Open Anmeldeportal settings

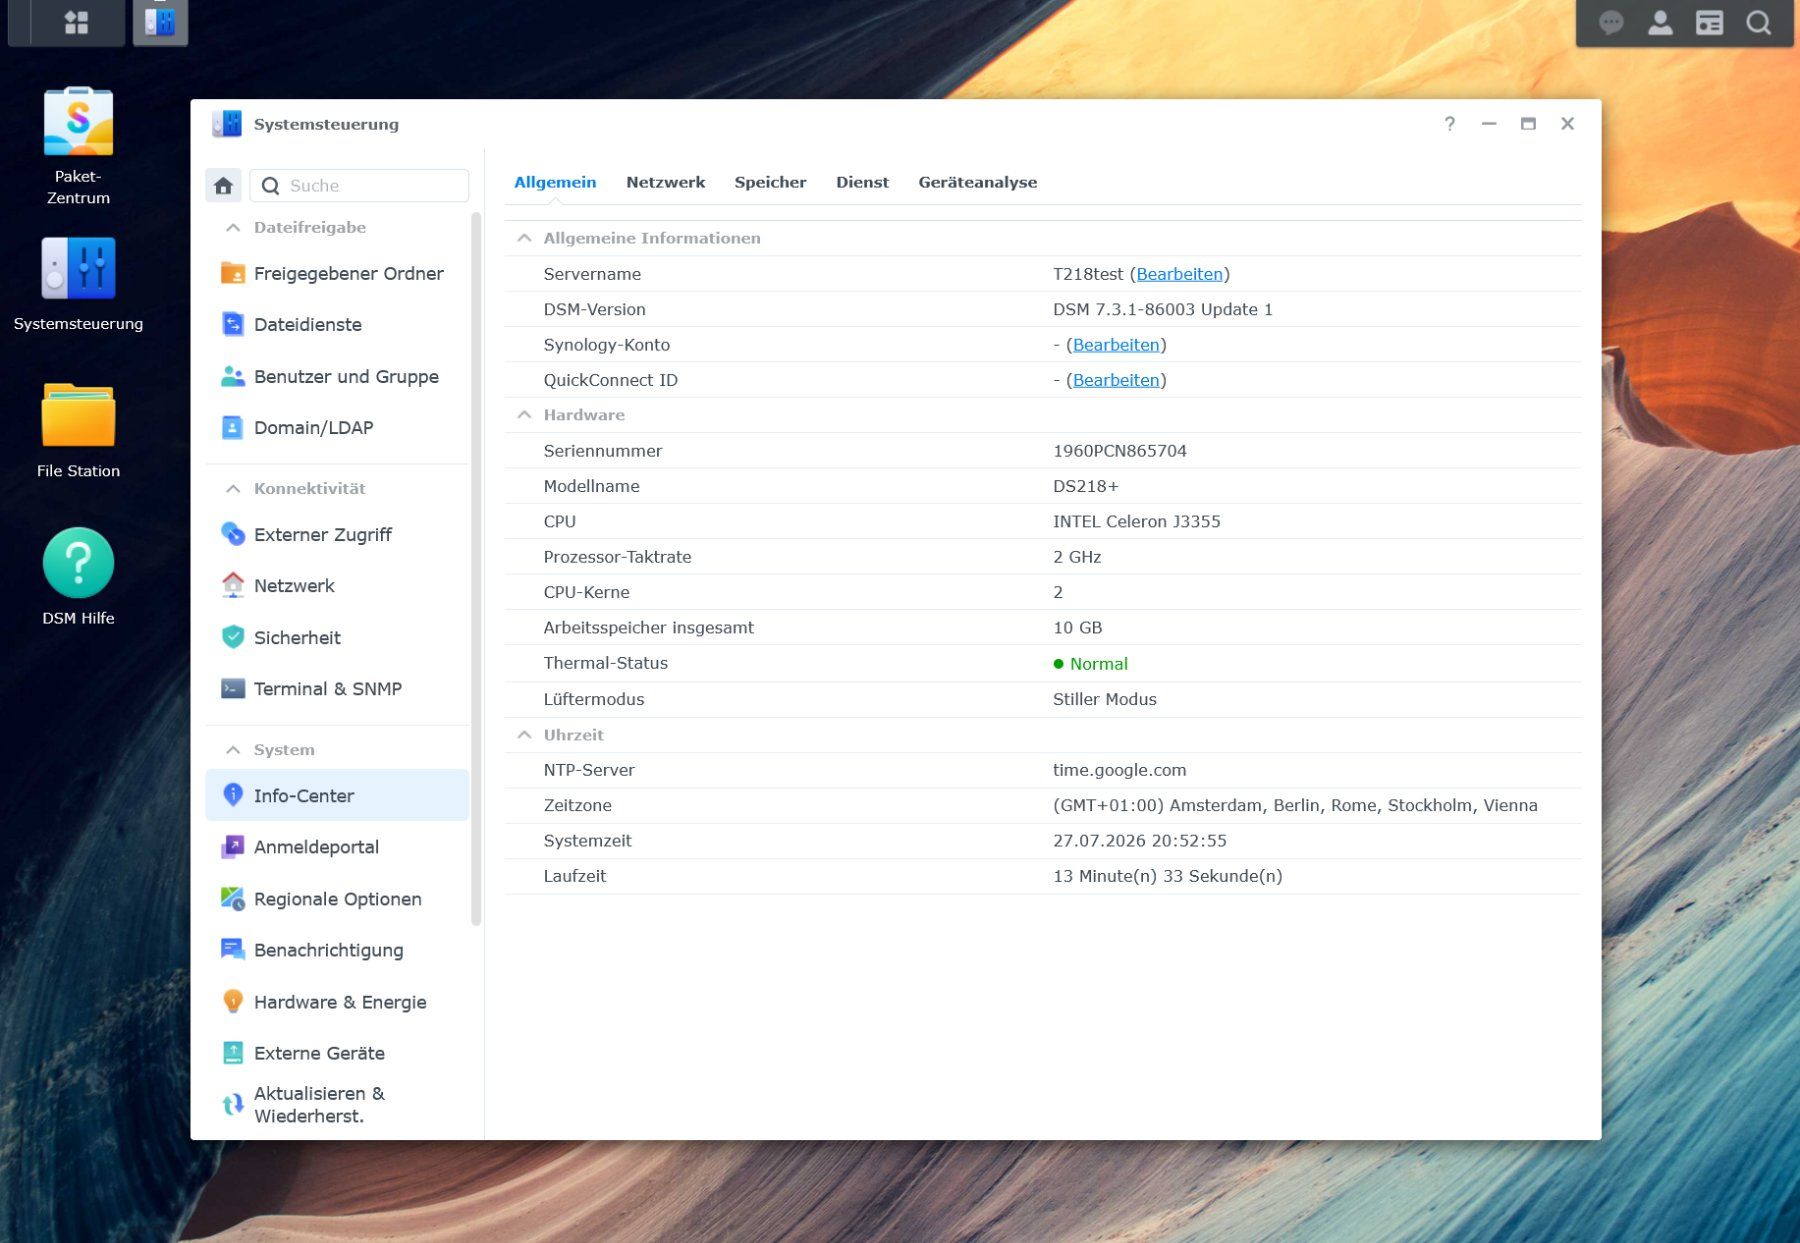click(x=337, y=846)
